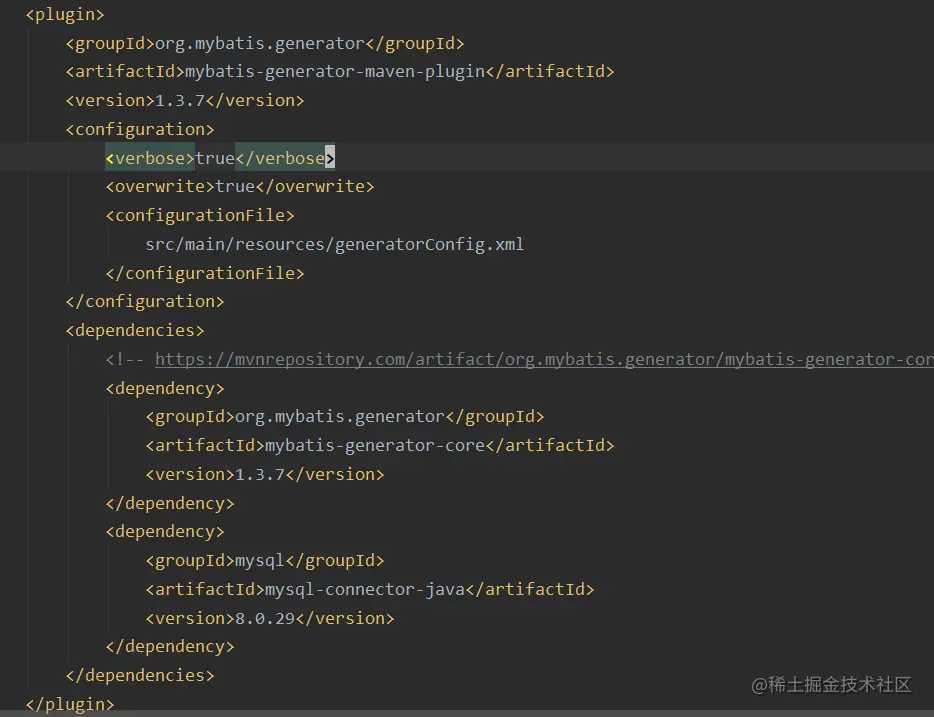Click the version 8.0.29 line
This screenshot has width=934, height=717.
[x=270, y=618]
